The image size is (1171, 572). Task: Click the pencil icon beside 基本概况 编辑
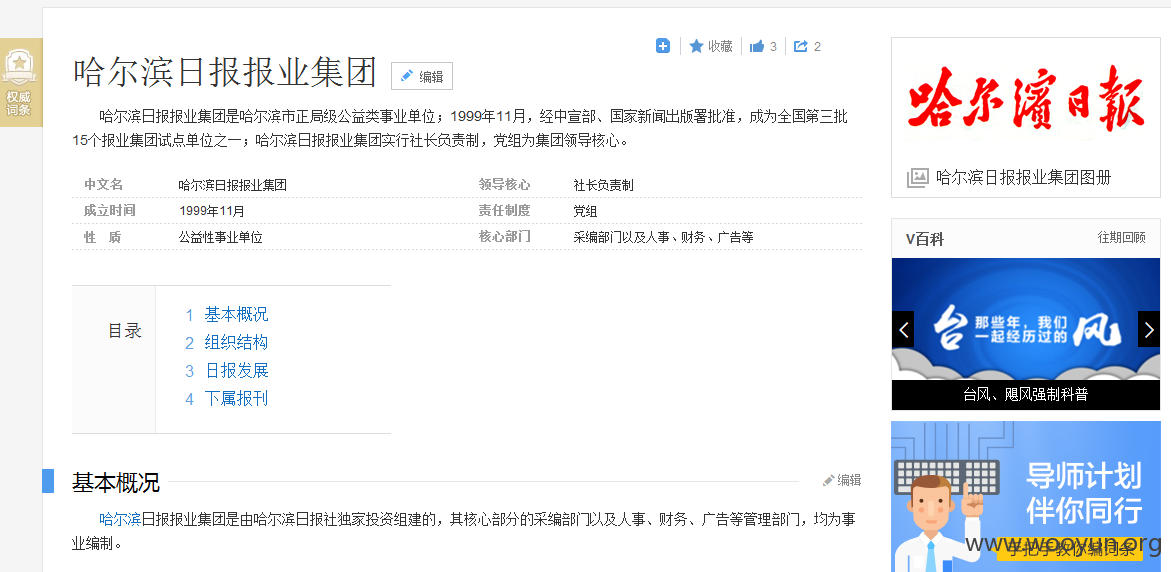coord(828,480)
